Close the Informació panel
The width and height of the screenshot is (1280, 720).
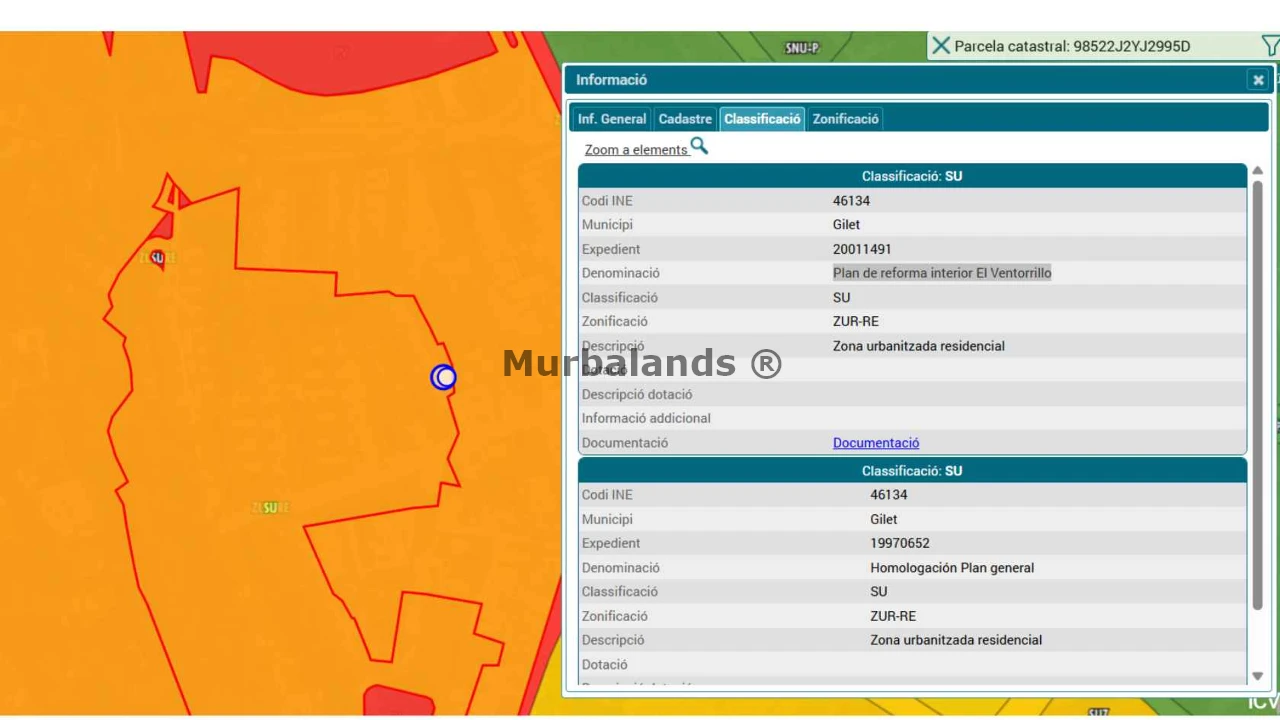coord(1258,80)
